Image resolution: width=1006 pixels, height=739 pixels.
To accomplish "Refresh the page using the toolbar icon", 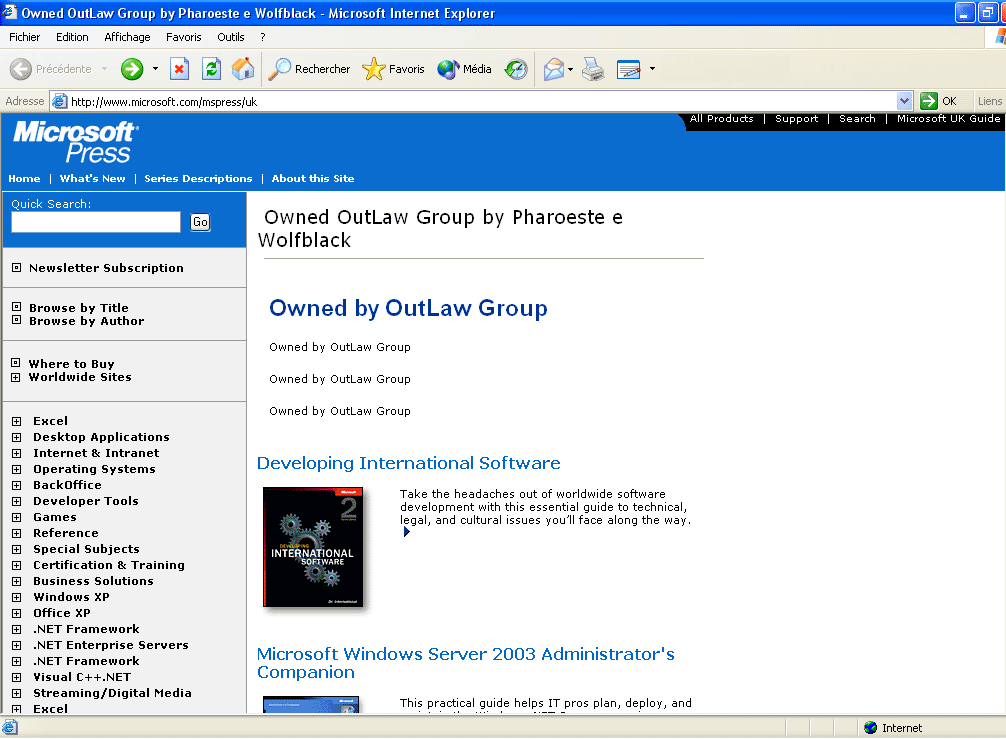I will 211,69.
